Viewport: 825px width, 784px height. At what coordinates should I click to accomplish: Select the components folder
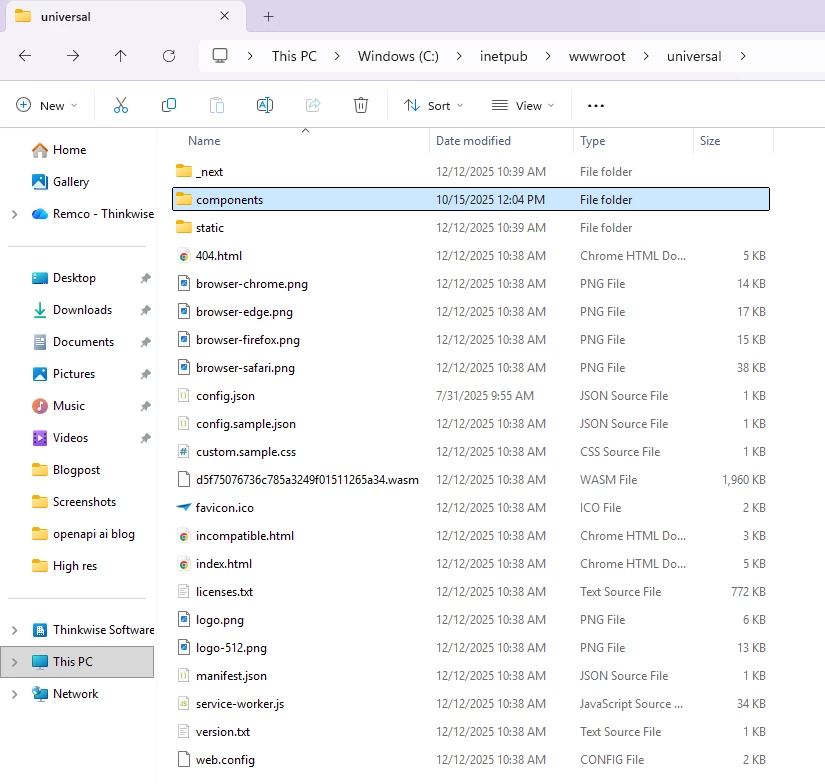tap(471, 199)
